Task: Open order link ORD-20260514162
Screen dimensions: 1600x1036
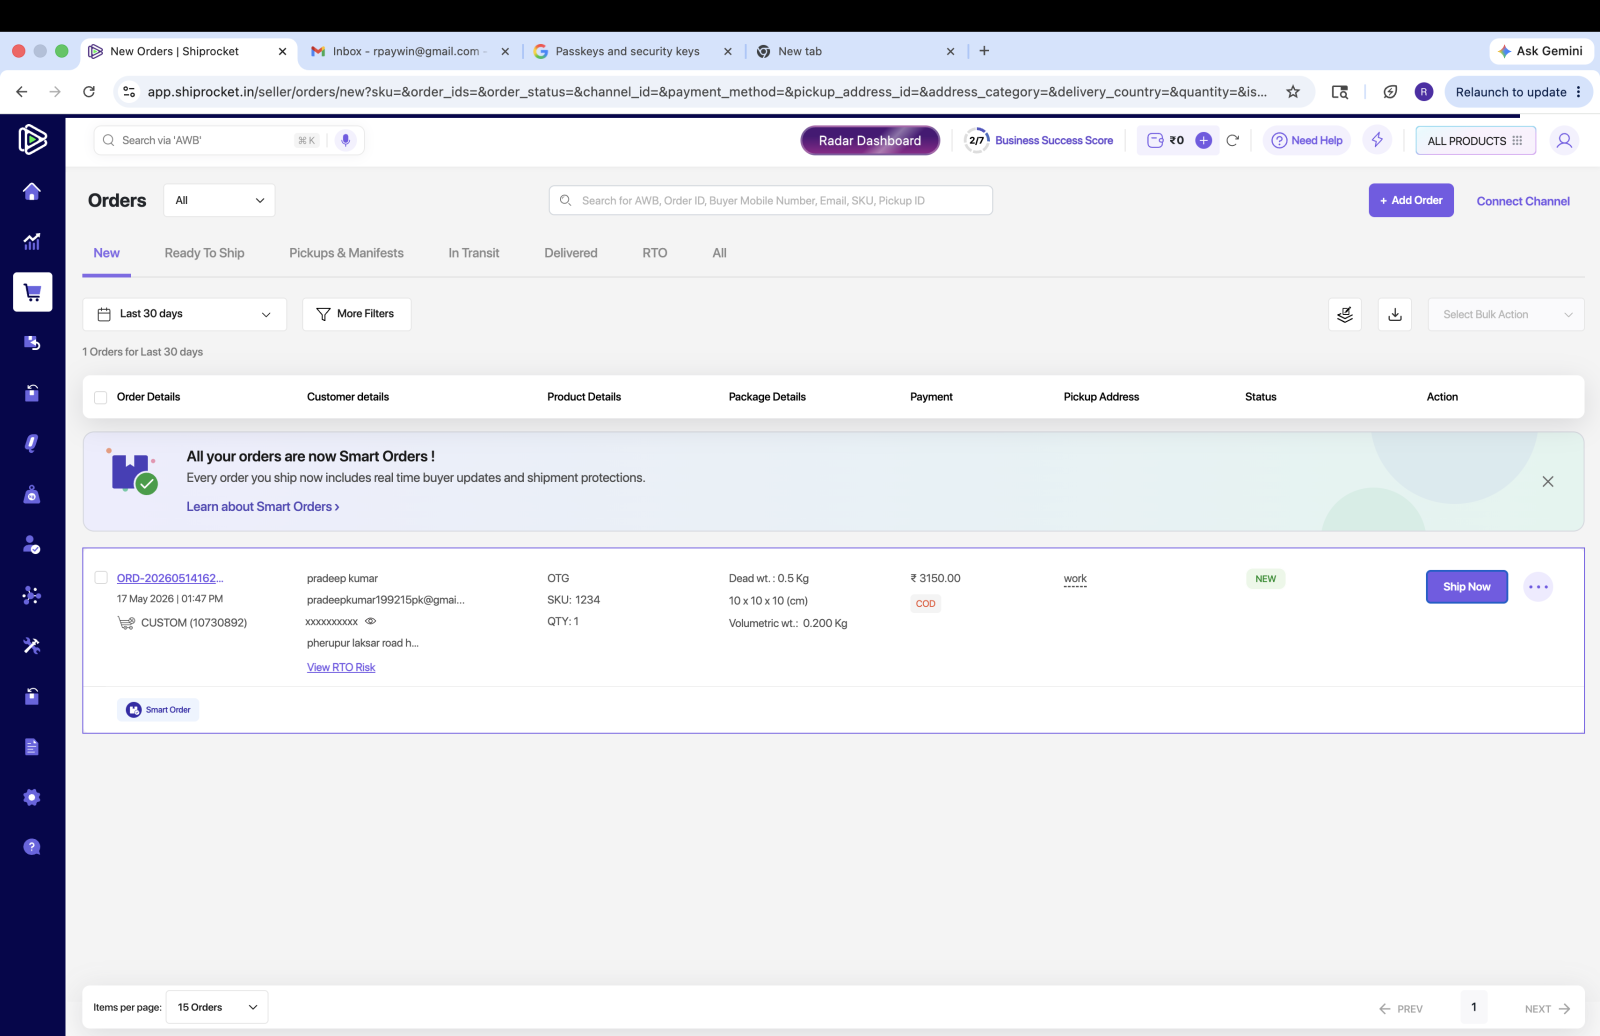Action: pyautogui.click(x=170, y=578)
